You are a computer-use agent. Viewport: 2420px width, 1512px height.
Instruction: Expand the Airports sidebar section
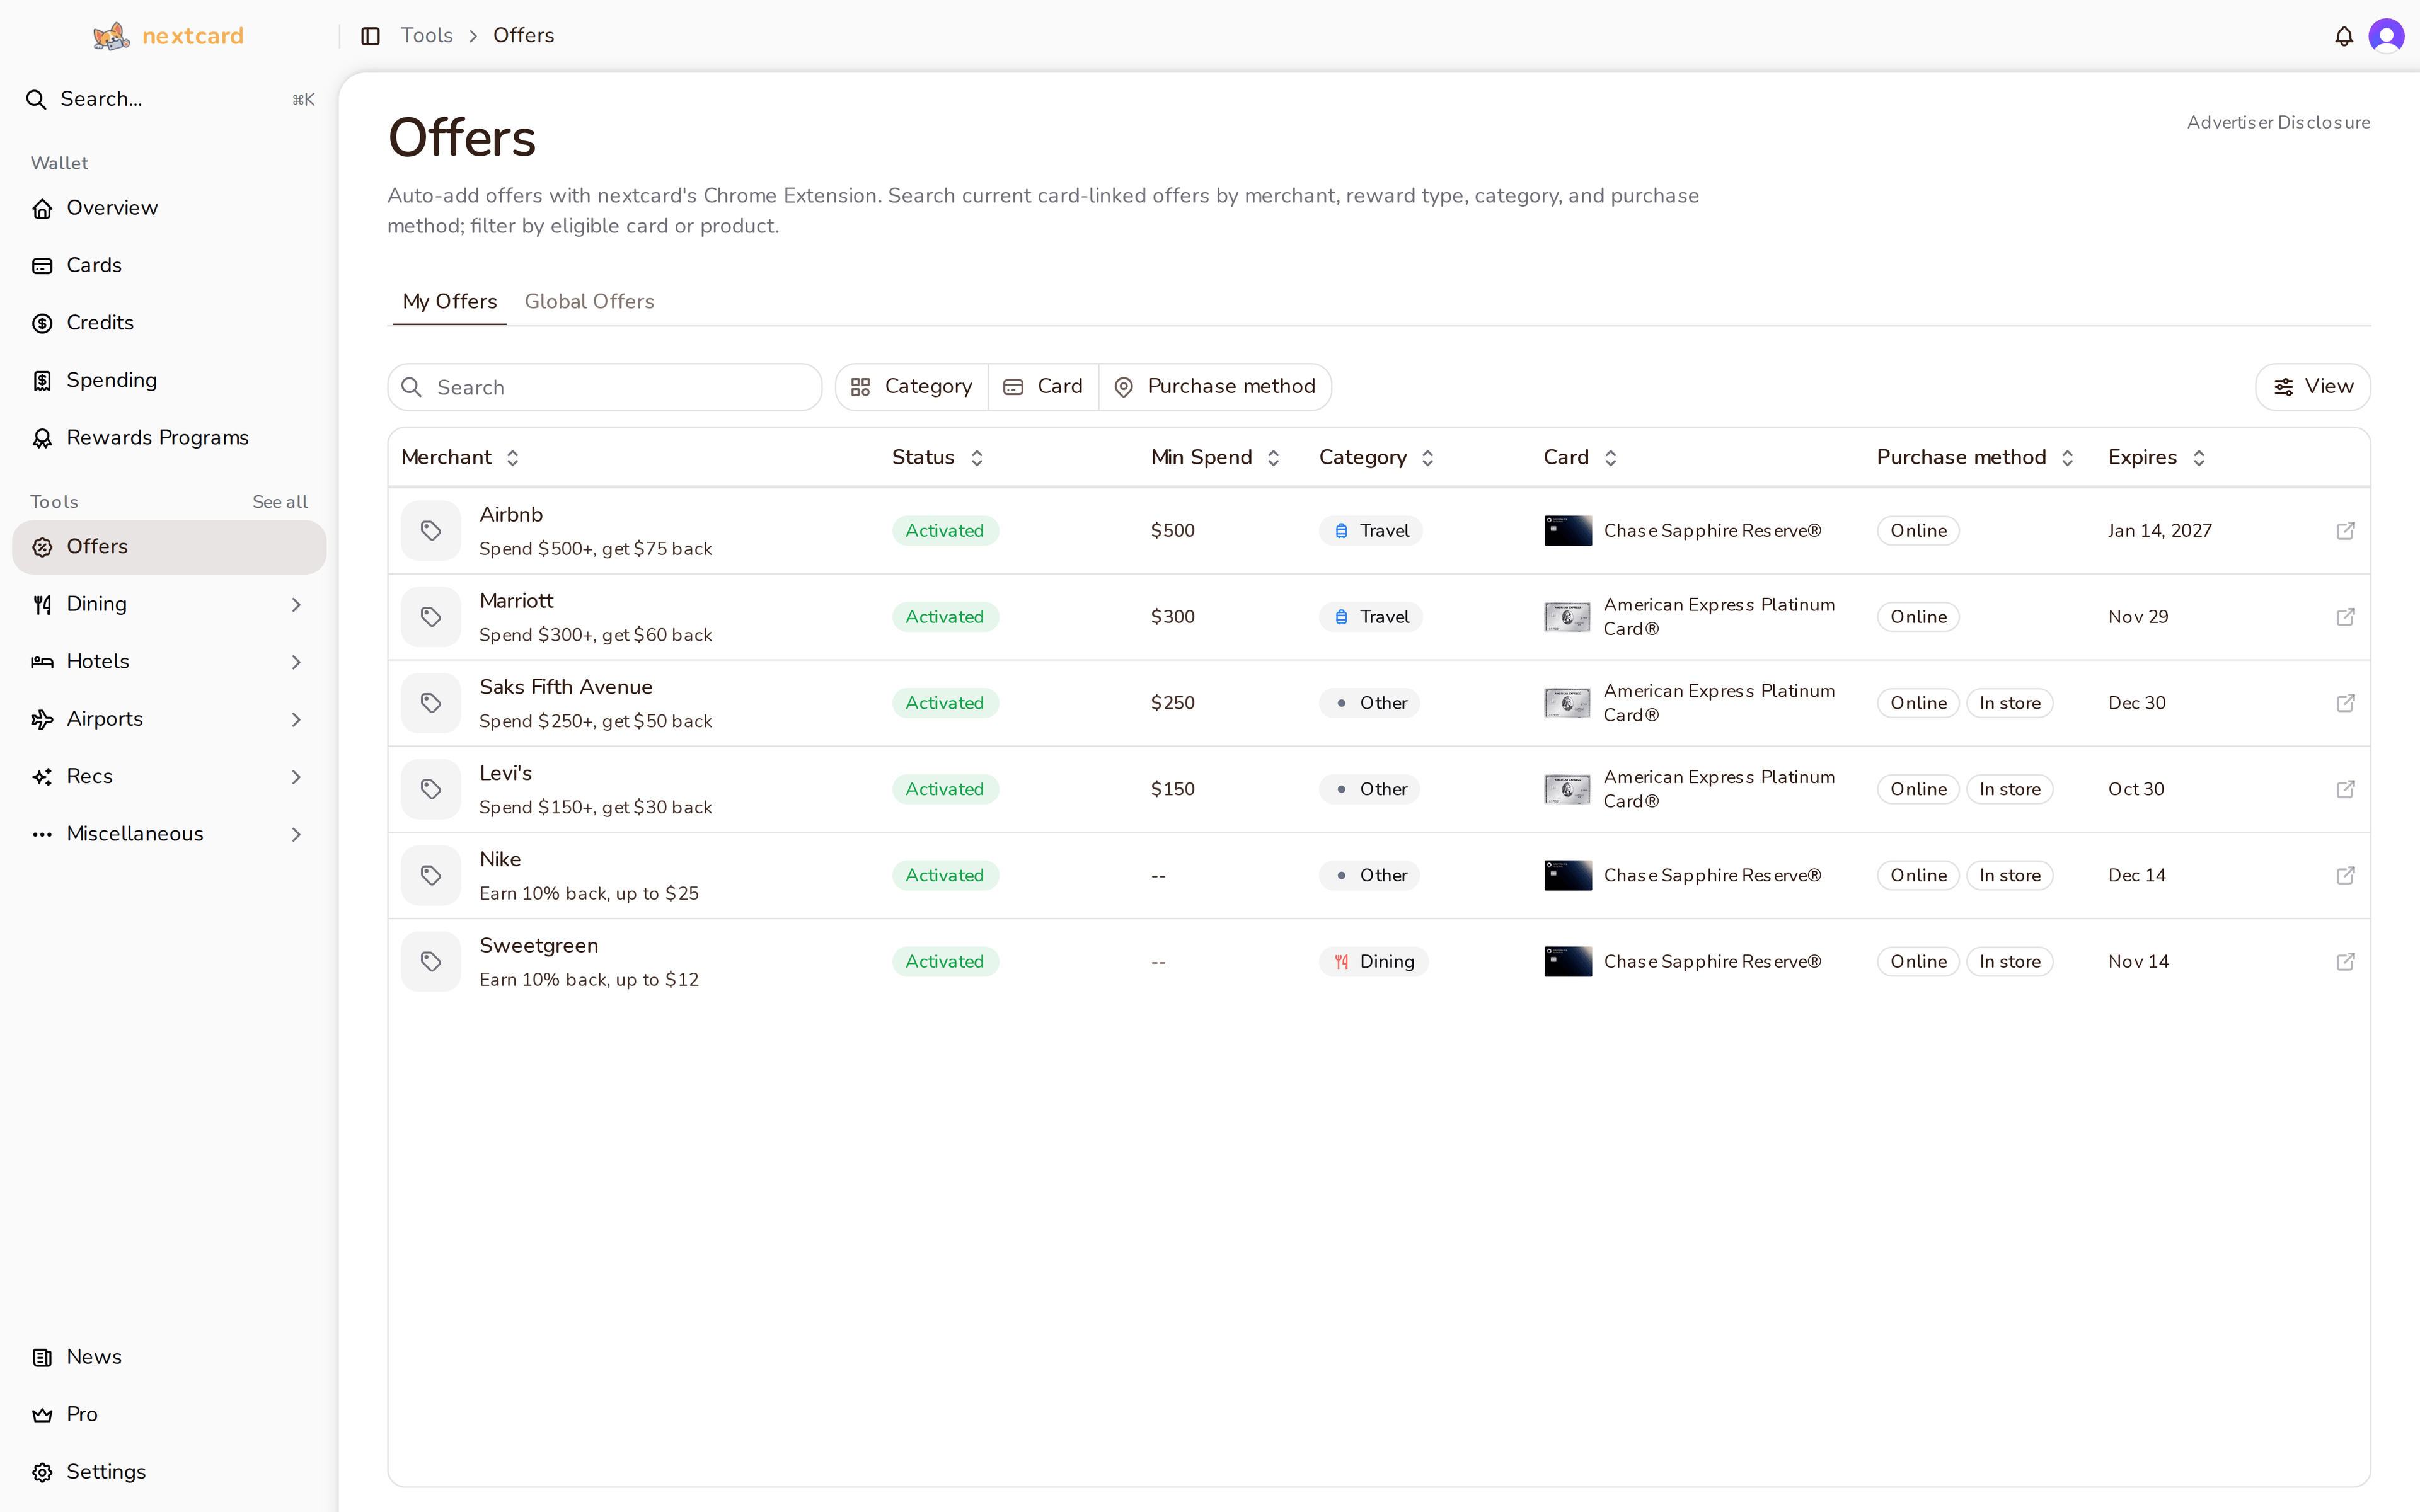click(x=169, y=719)
